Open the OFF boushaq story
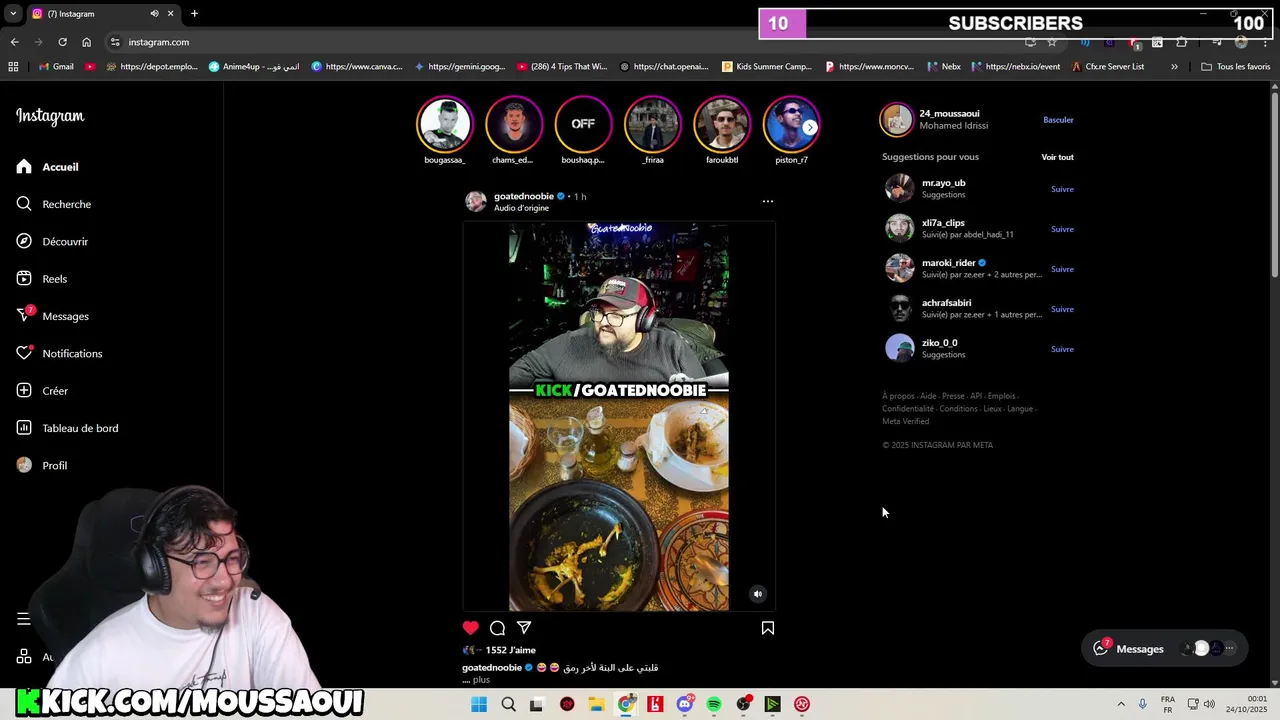1280x720 pixels. coord(583,124)
